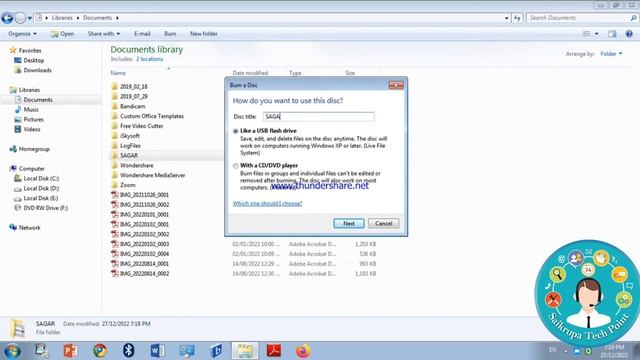
Task: Refresh the Documents folder view
Action: click(517, 18)
